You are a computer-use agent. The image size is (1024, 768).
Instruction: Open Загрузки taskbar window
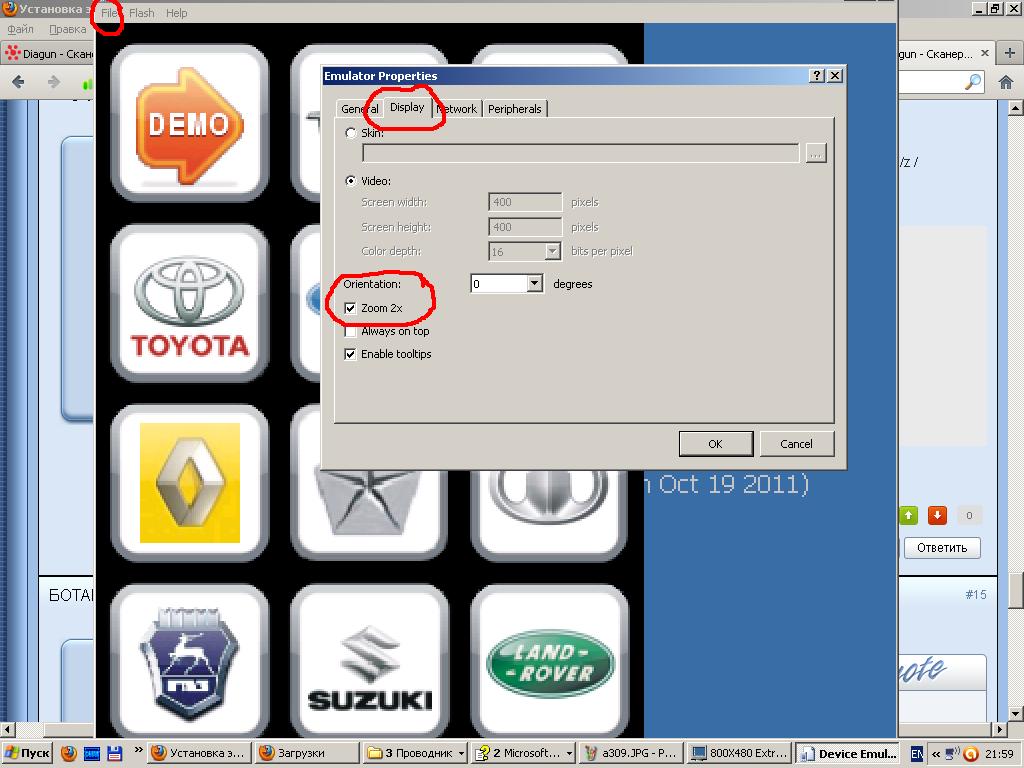(306, 754)
